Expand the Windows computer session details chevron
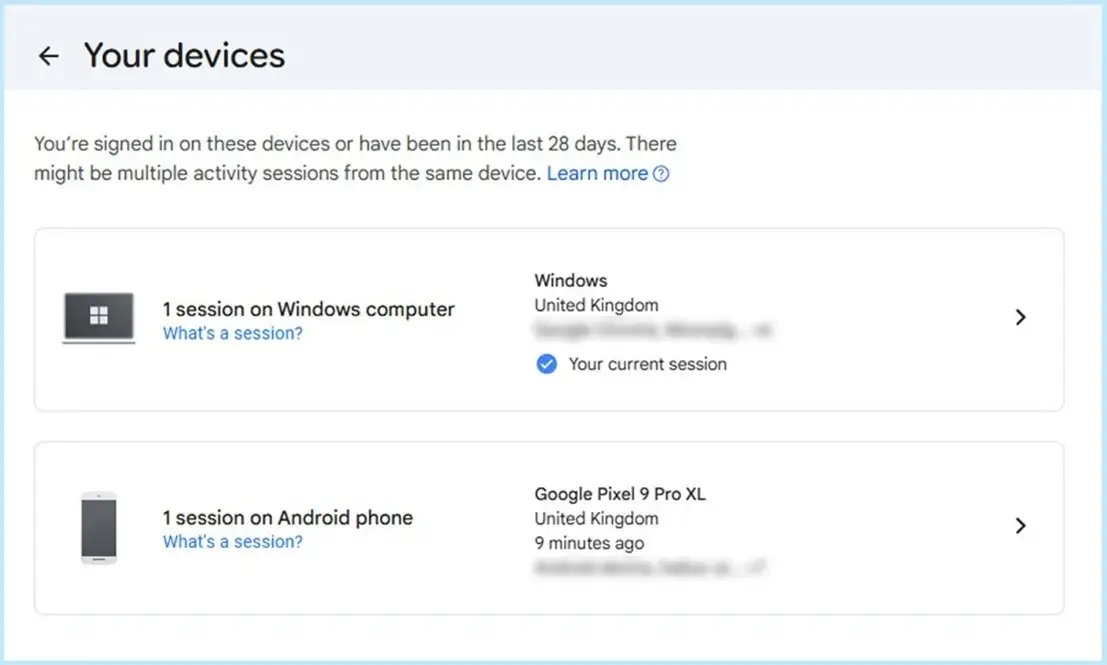Screen dimensions: 1107x665 tap(1020, 318)
